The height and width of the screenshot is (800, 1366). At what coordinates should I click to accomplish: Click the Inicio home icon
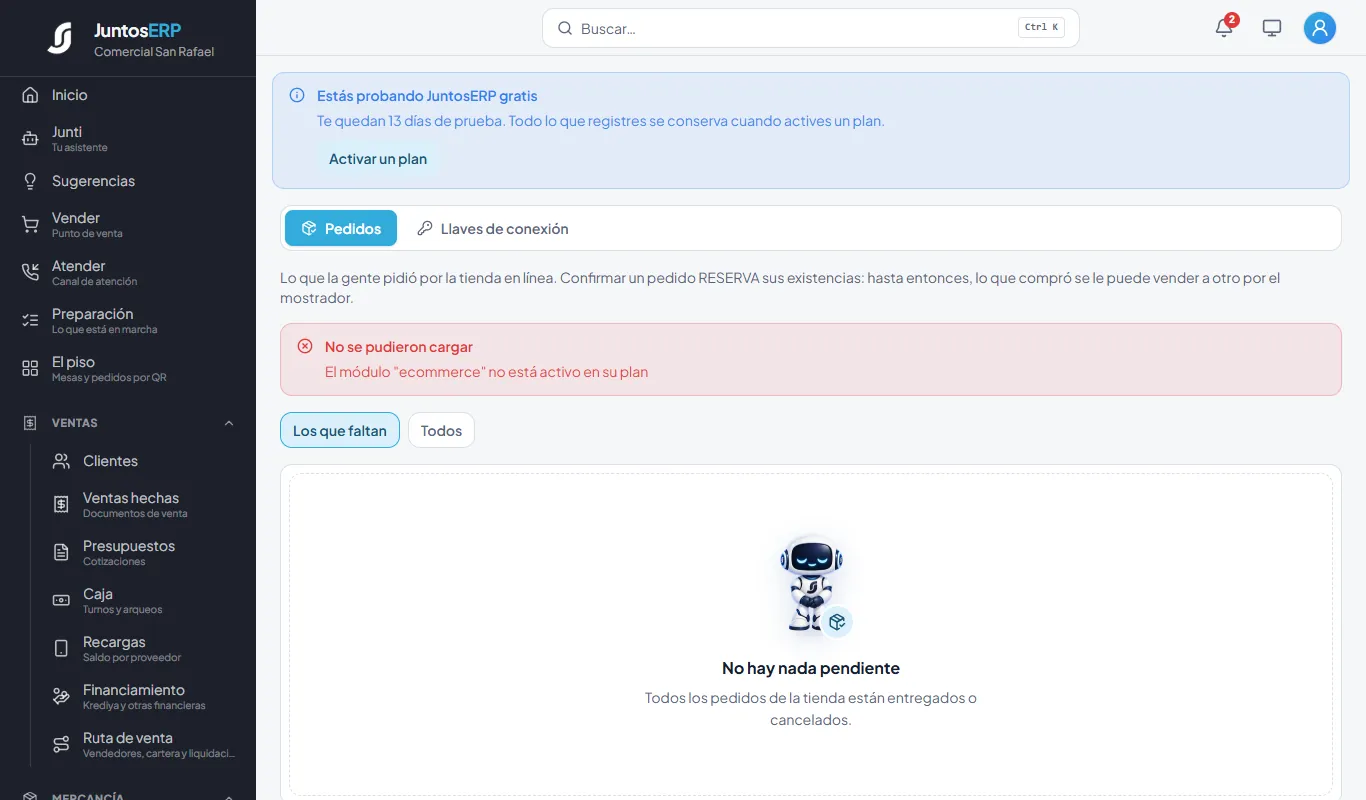coord(30,95)
